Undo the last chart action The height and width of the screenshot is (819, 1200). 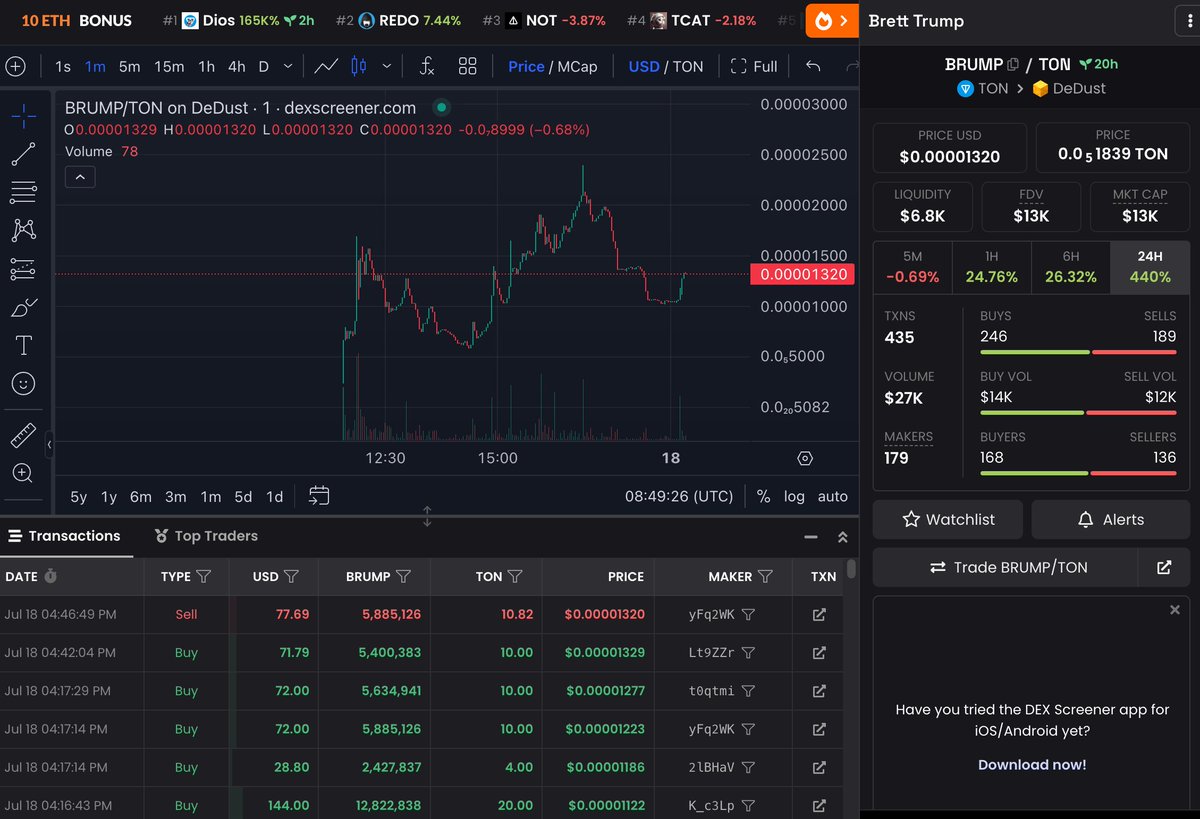point(813,66)
